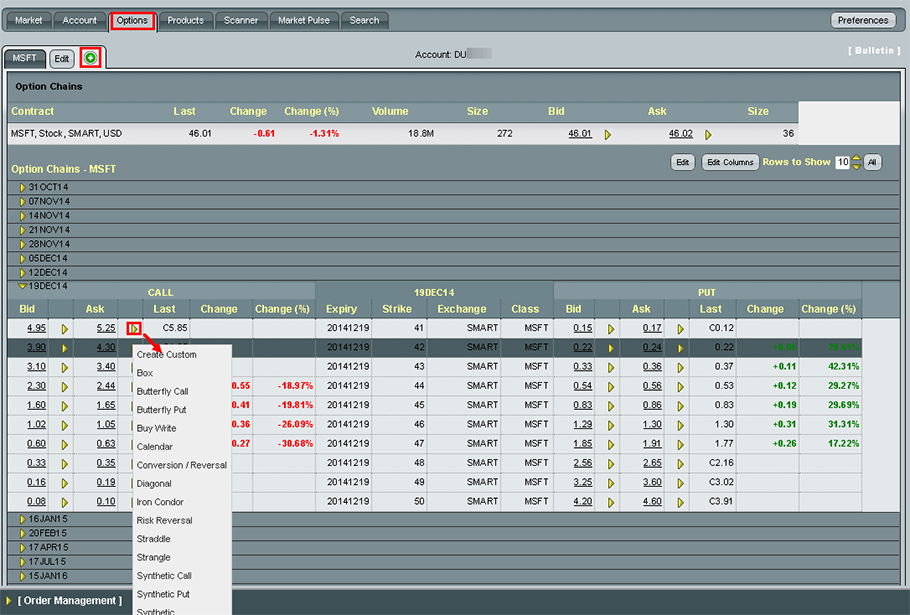Open the Market Pulse tab
Screen dimensions: 910x615
(x=304, y=20)
